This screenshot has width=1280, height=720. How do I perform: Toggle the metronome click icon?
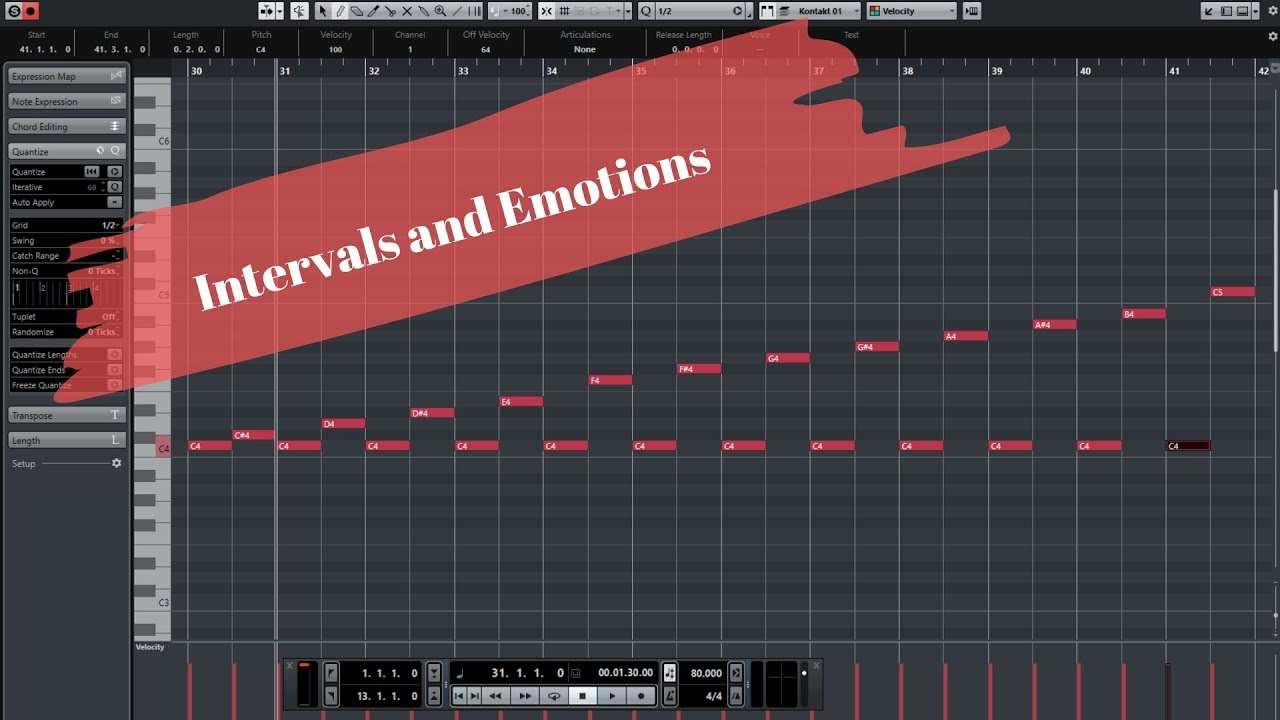pos(670,697)
